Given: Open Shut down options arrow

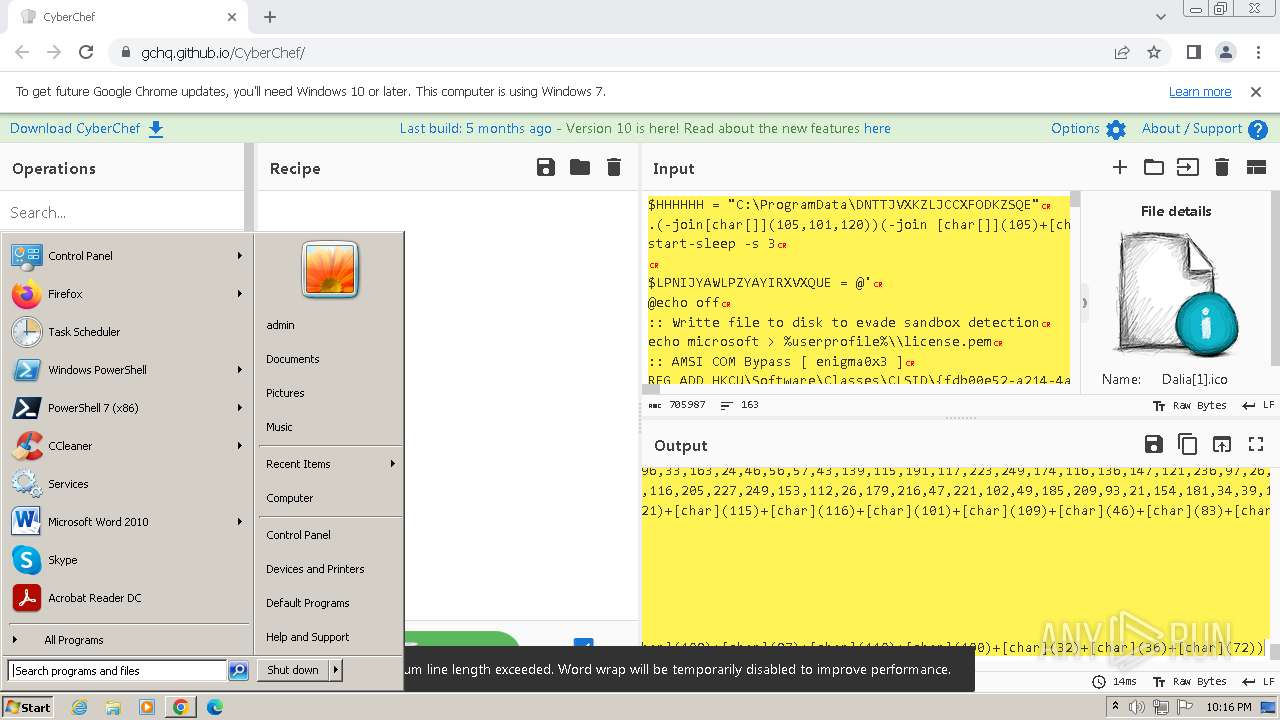Looking at the screenshot, I should pos(336,670).
